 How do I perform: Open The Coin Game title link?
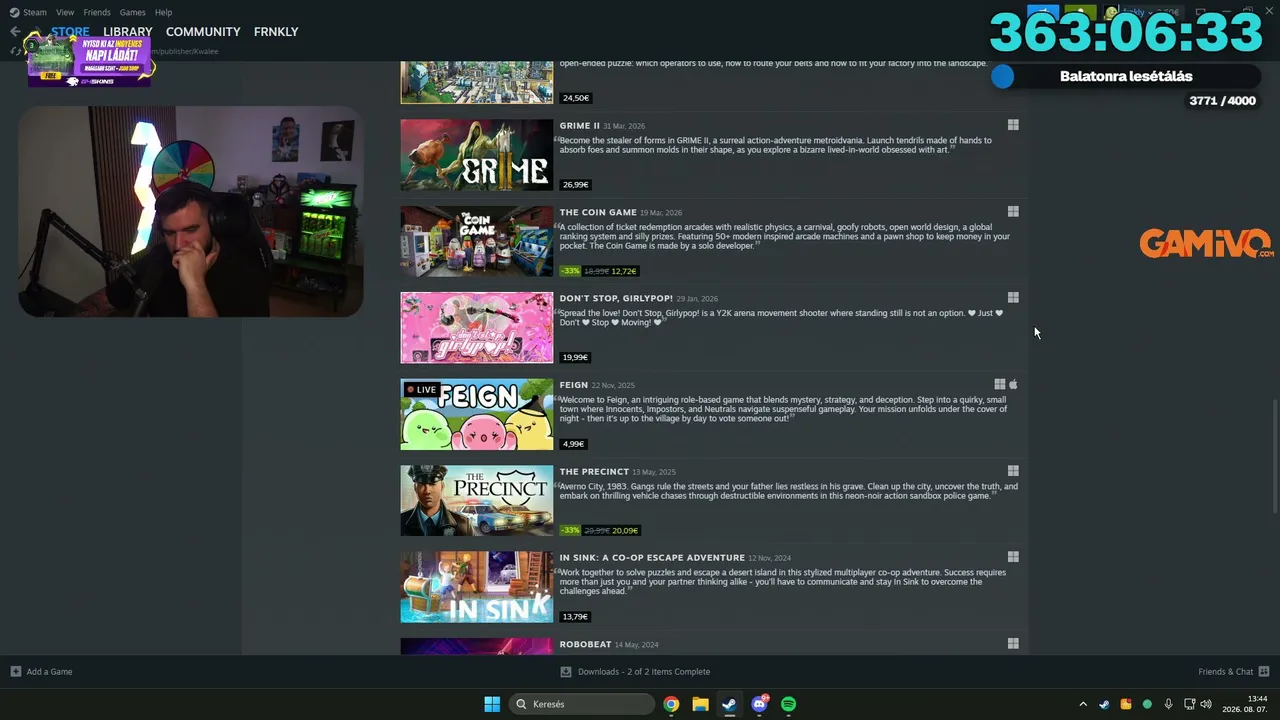pos(598,212)
